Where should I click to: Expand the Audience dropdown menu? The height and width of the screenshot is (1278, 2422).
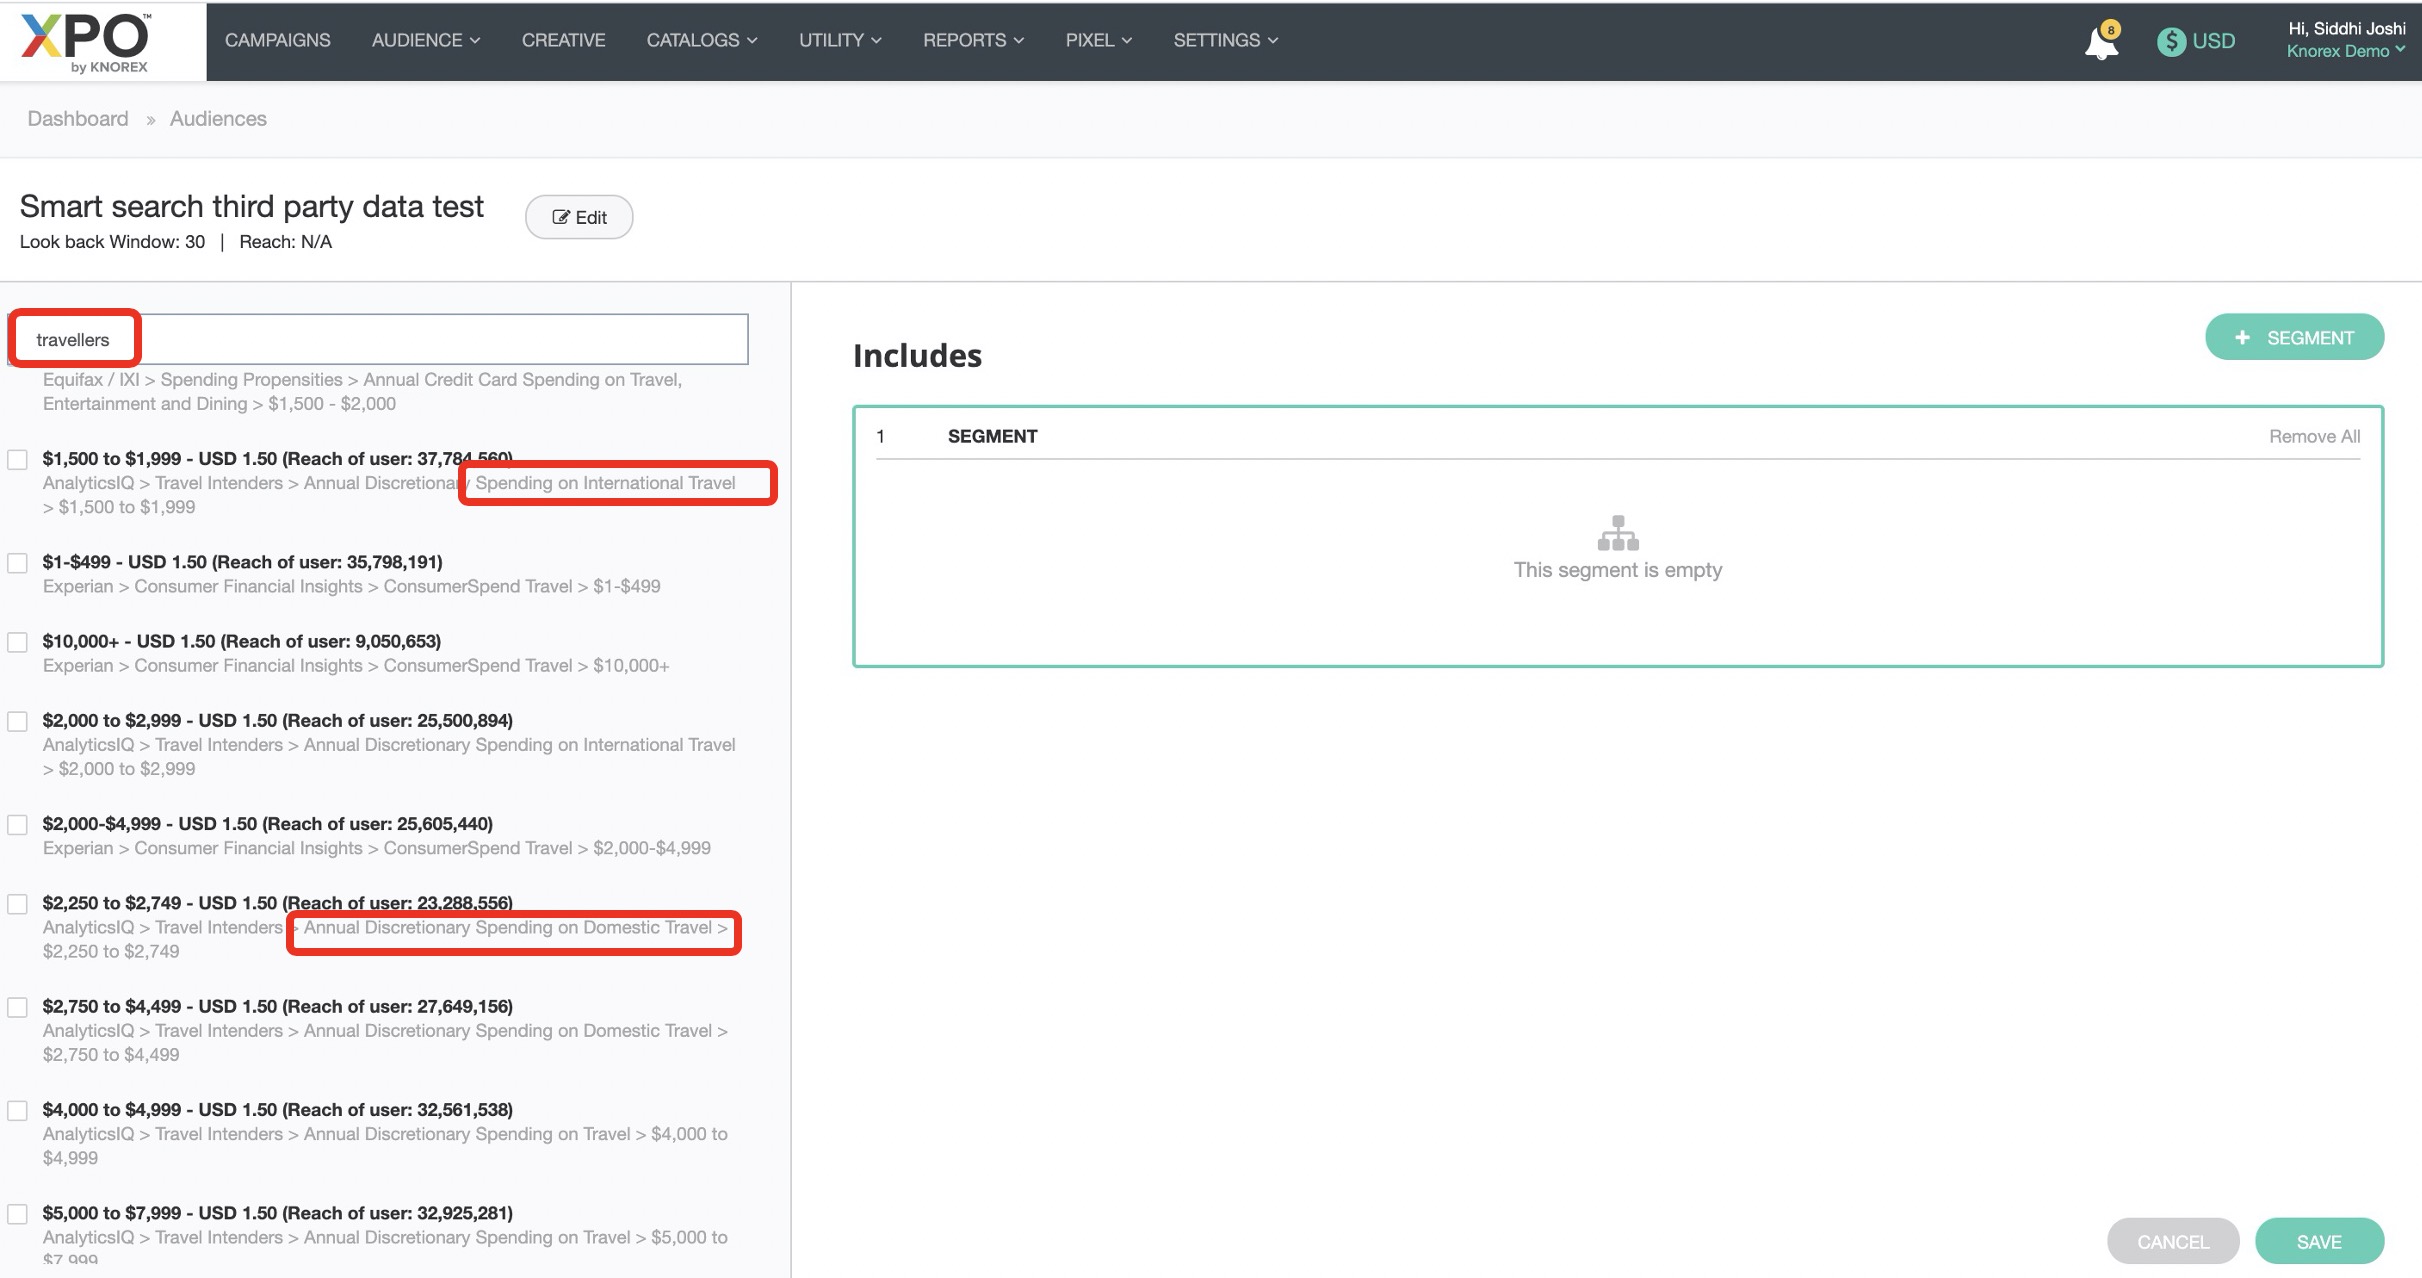pos(425,40)
